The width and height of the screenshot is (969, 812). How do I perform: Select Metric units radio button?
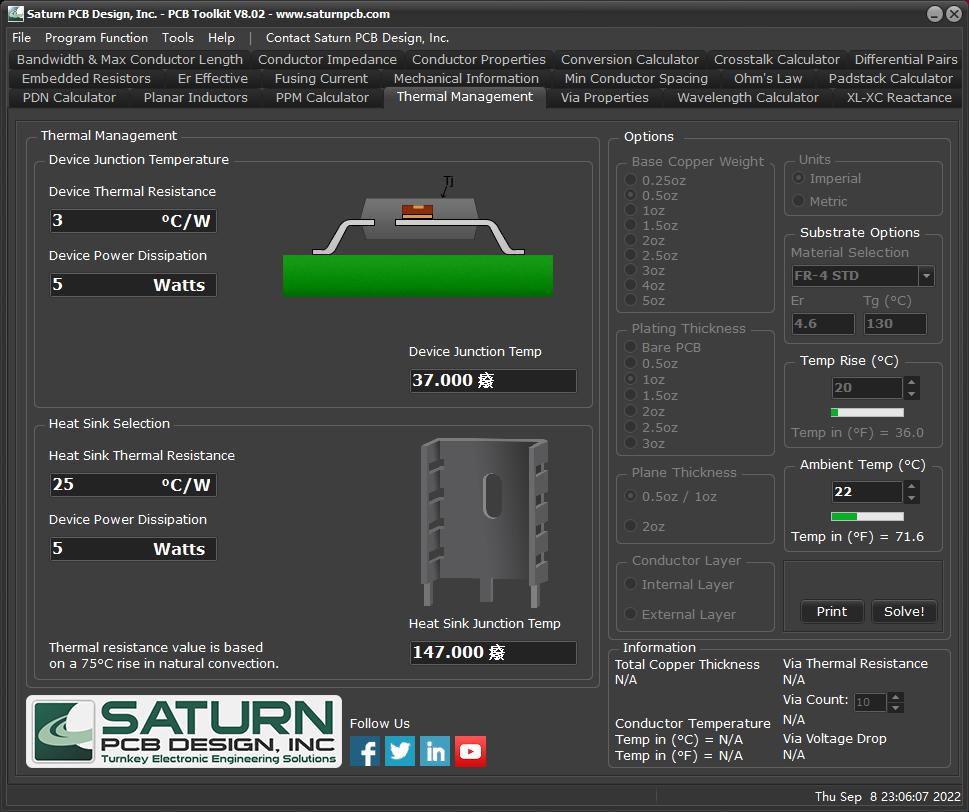point(798,201)
